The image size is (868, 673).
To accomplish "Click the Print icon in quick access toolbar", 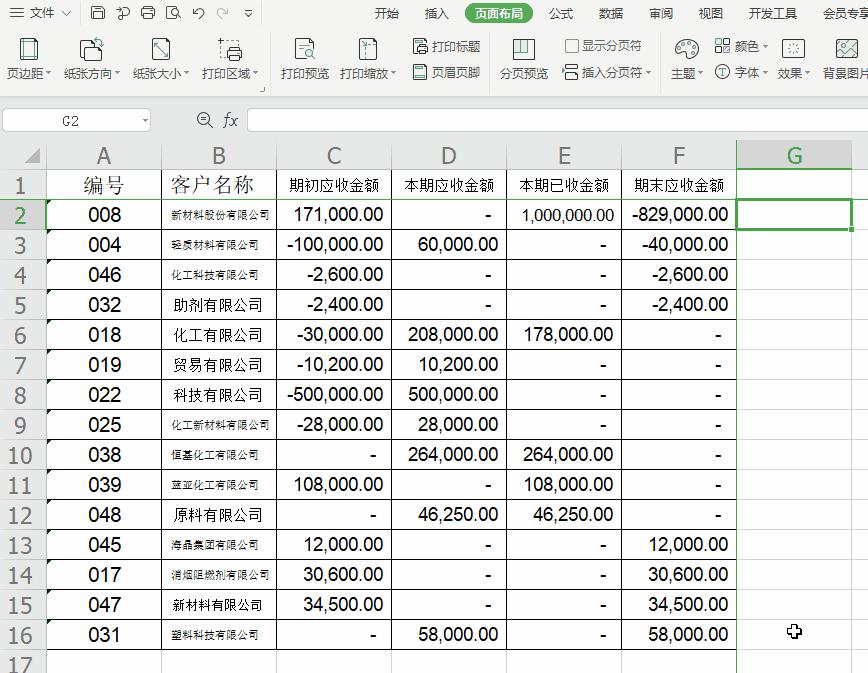I will click(x=147, y=12).
